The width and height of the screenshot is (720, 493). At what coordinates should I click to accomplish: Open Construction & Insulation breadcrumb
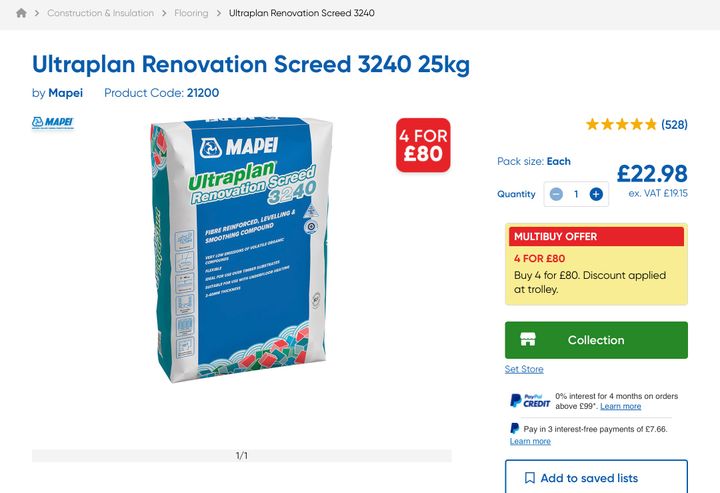(100, 14)
